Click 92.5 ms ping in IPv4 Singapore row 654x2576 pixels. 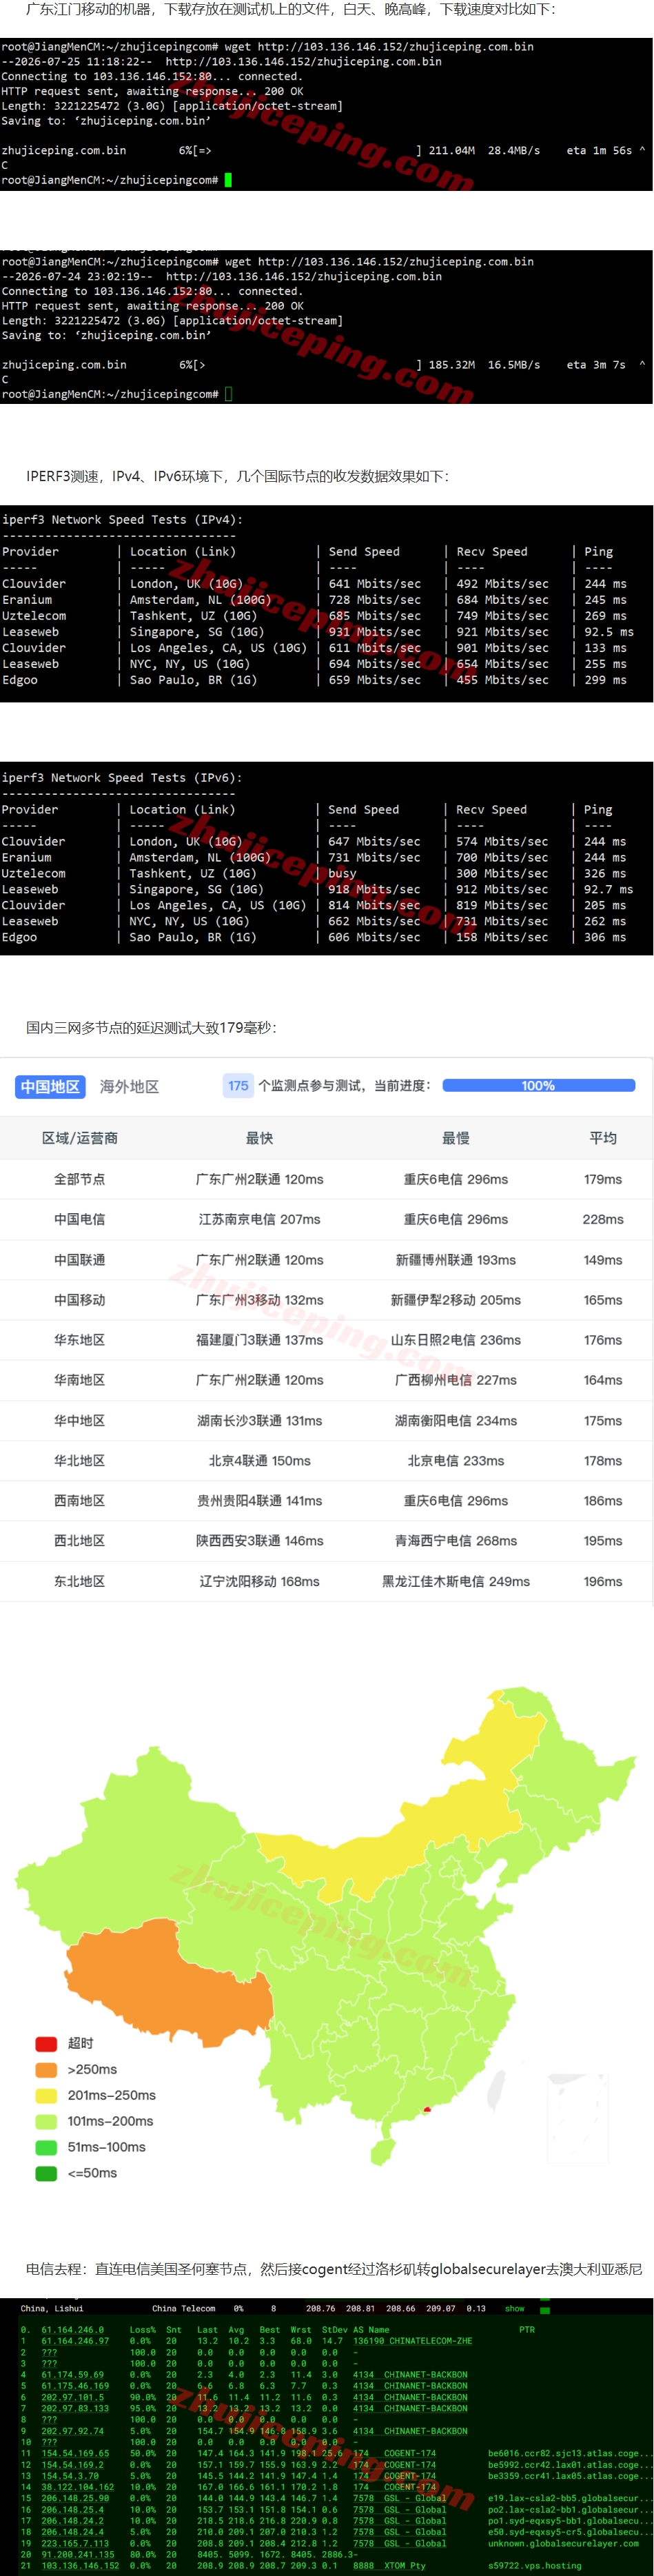609,632
